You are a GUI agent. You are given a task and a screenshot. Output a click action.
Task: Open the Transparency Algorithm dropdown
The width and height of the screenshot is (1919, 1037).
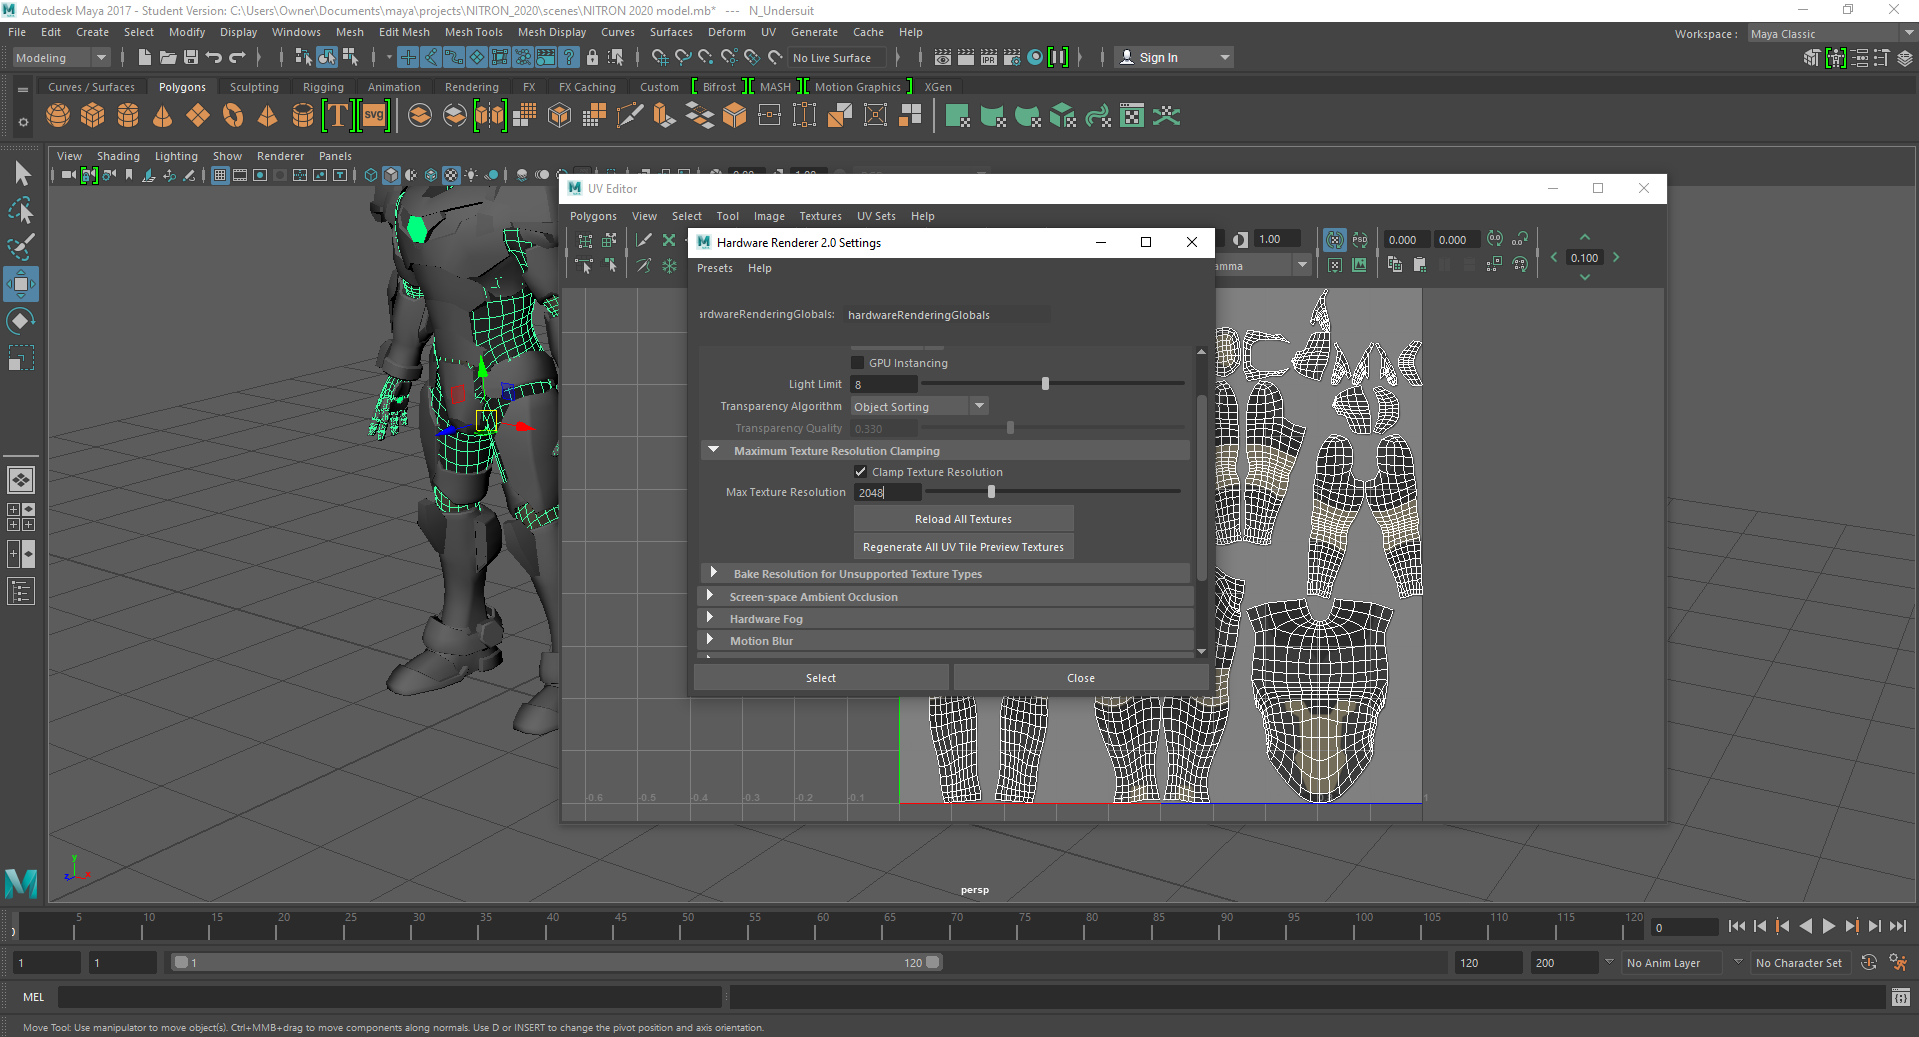[979, 406]
